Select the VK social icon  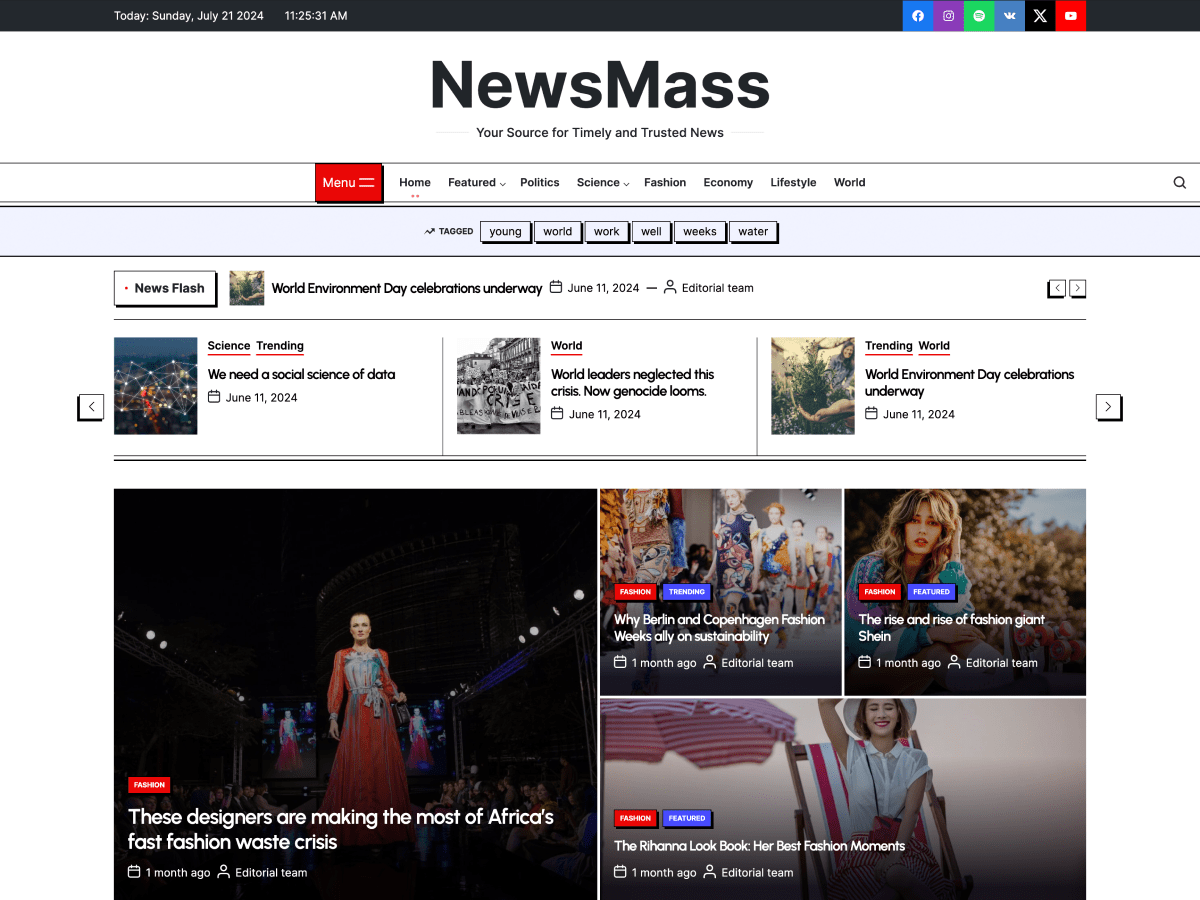coord(1009,16)
